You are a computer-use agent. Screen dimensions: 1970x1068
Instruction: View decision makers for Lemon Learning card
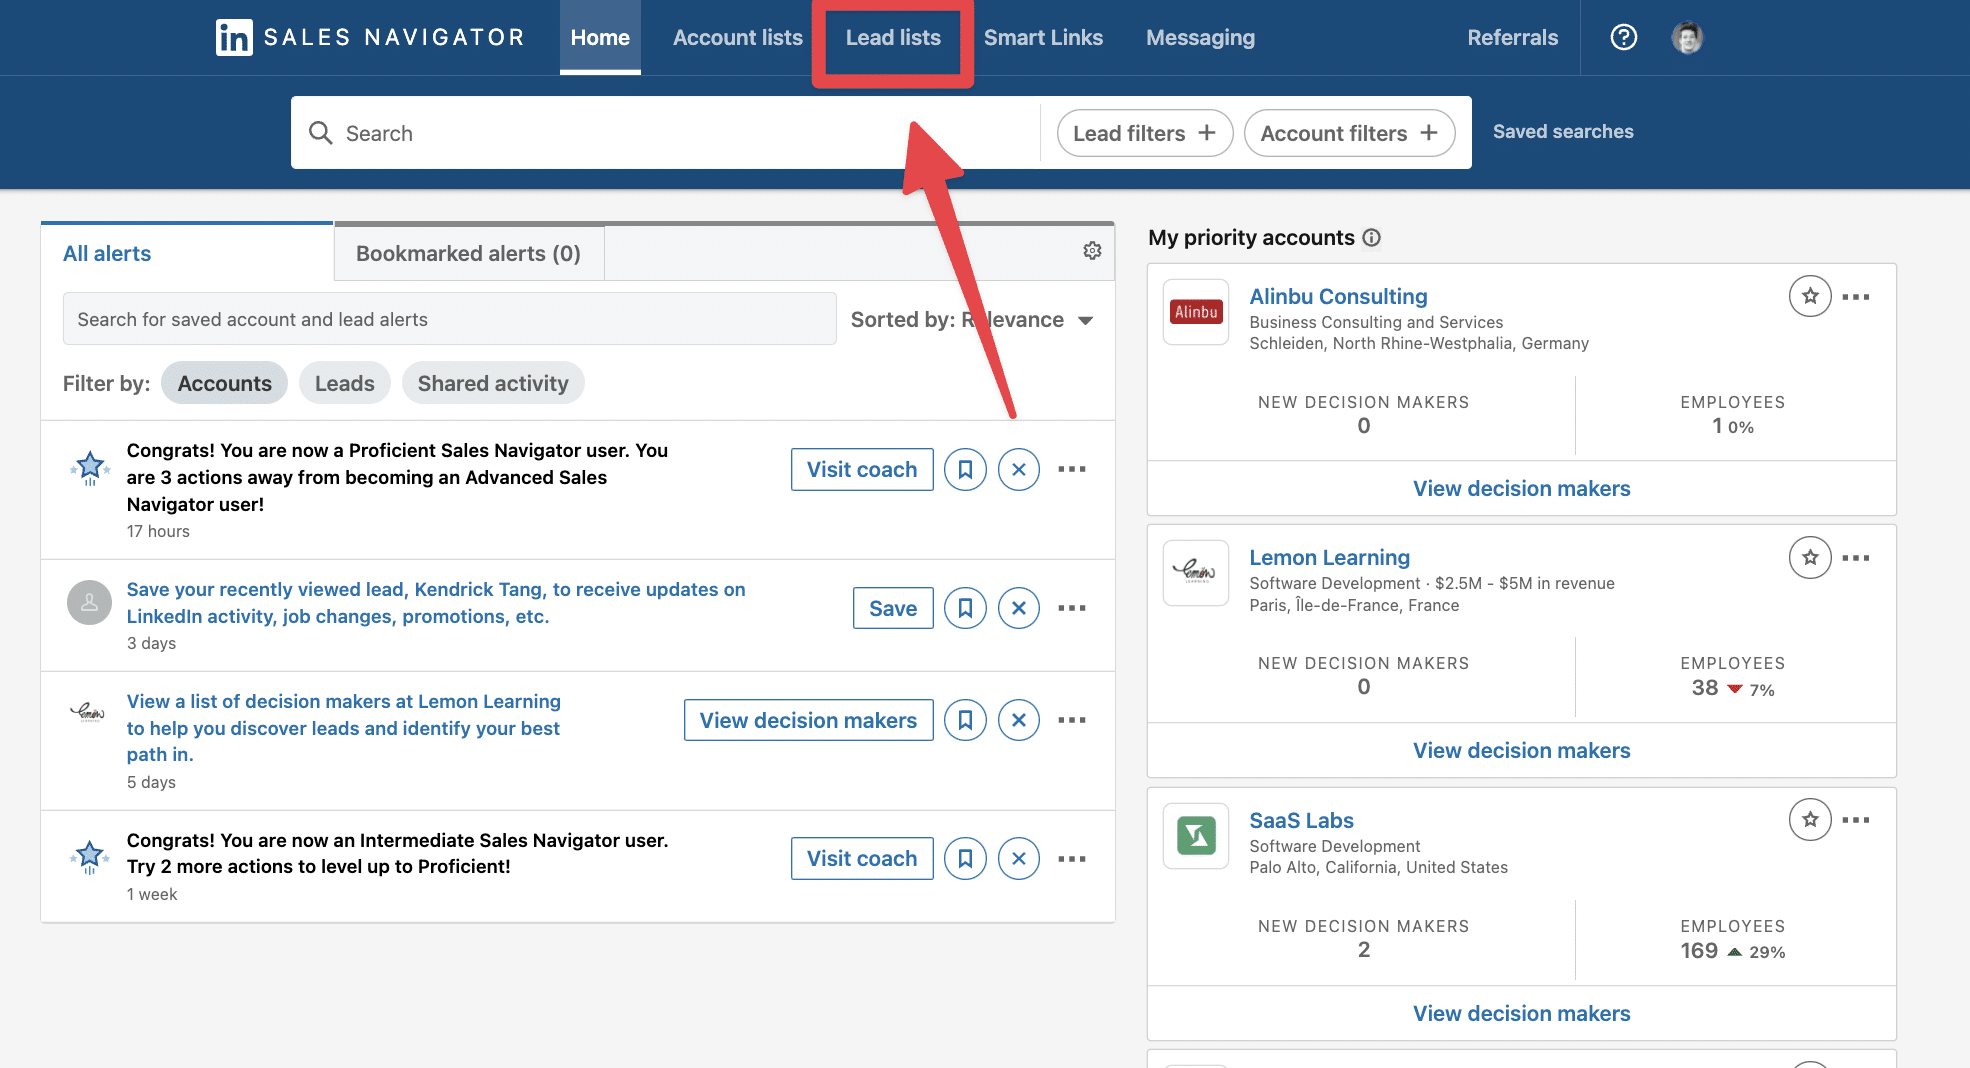pos(1521,751)
